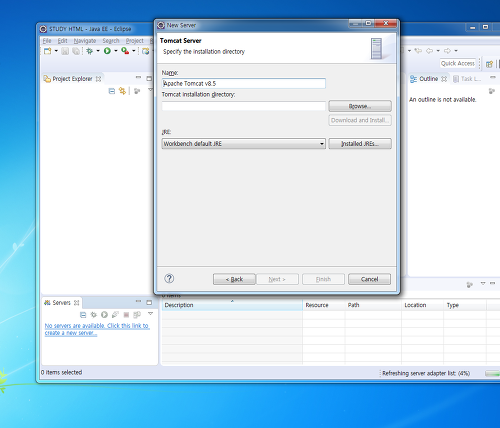Open the Servers view menu triangle
Screen dimensions: 500x428
coord(150,314)
